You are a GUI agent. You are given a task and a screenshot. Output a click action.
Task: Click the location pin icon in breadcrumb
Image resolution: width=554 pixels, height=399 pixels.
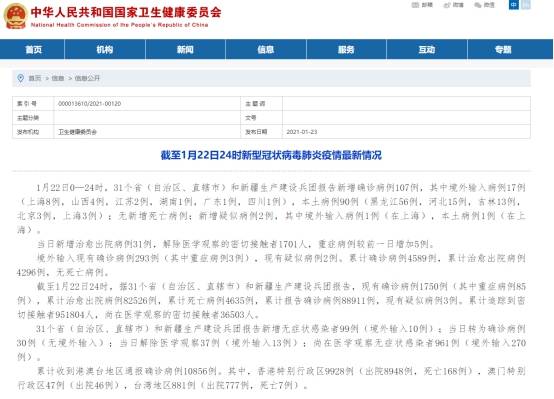coord(21,78)
